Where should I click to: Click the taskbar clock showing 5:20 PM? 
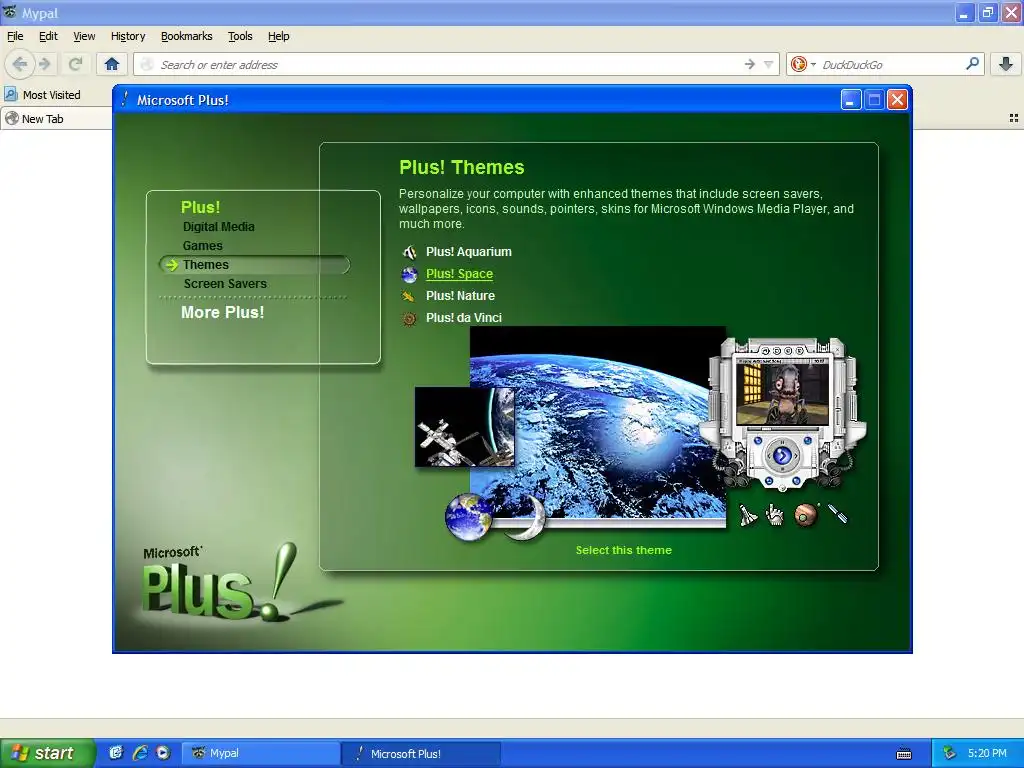[987, 753]
